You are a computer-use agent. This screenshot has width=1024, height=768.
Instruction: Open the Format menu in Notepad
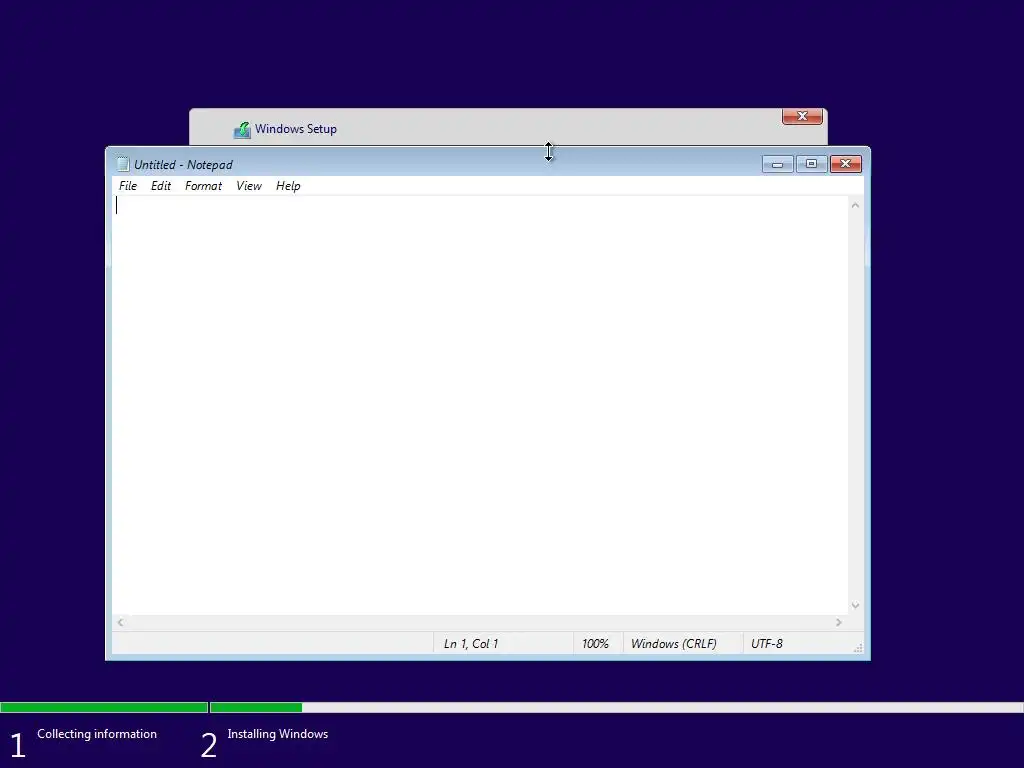203,186
